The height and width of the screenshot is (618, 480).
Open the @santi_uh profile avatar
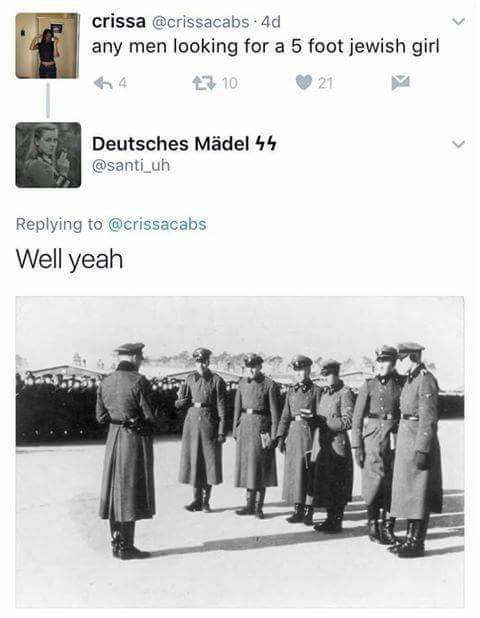pyautogui.click(x=48, y=155)
